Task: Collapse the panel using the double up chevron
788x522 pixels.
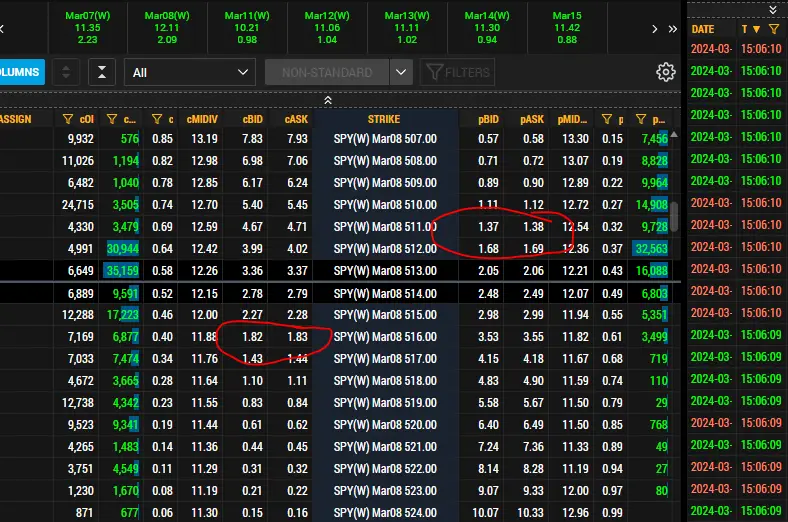Action: (328, 100)
